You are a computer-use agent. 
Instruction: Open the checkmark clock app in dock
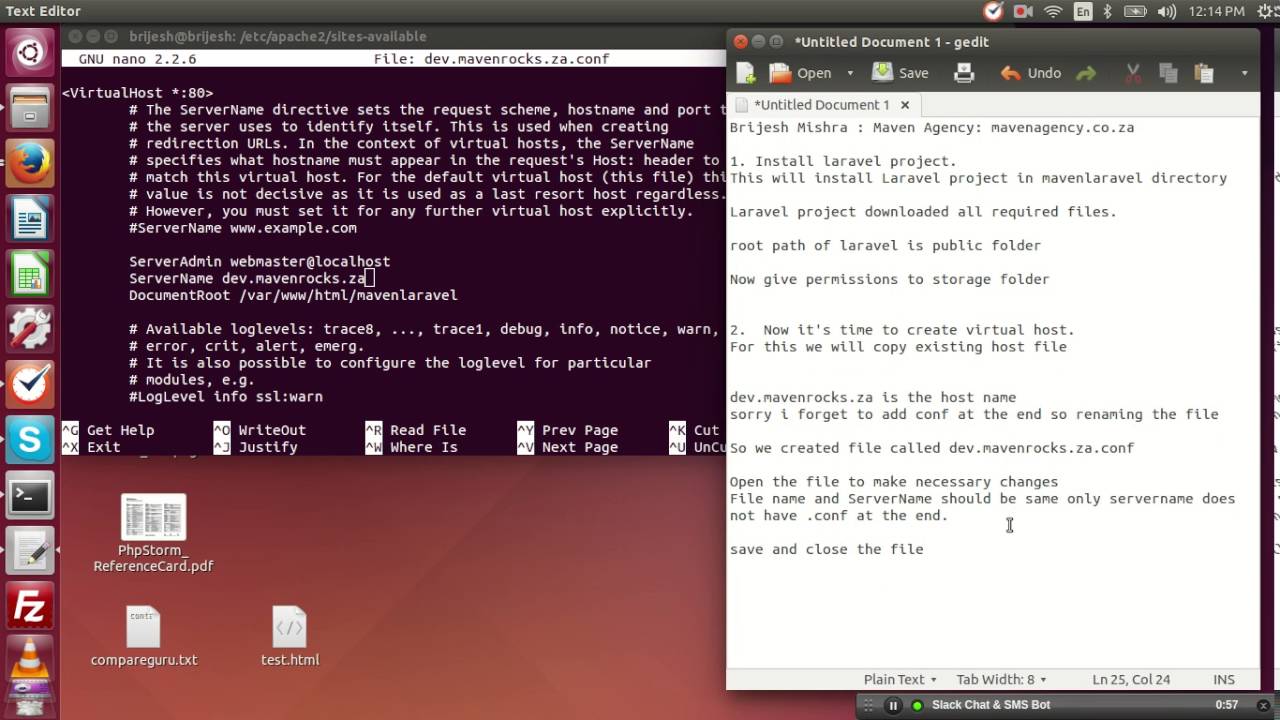30,383
